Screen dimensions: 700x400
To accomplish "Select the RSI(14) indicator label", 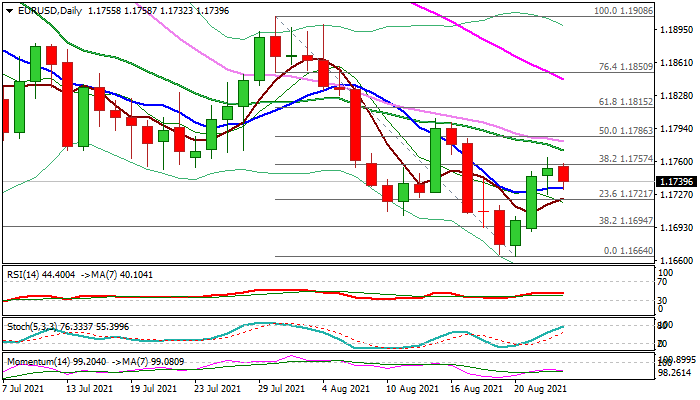I will pos(30,271).
